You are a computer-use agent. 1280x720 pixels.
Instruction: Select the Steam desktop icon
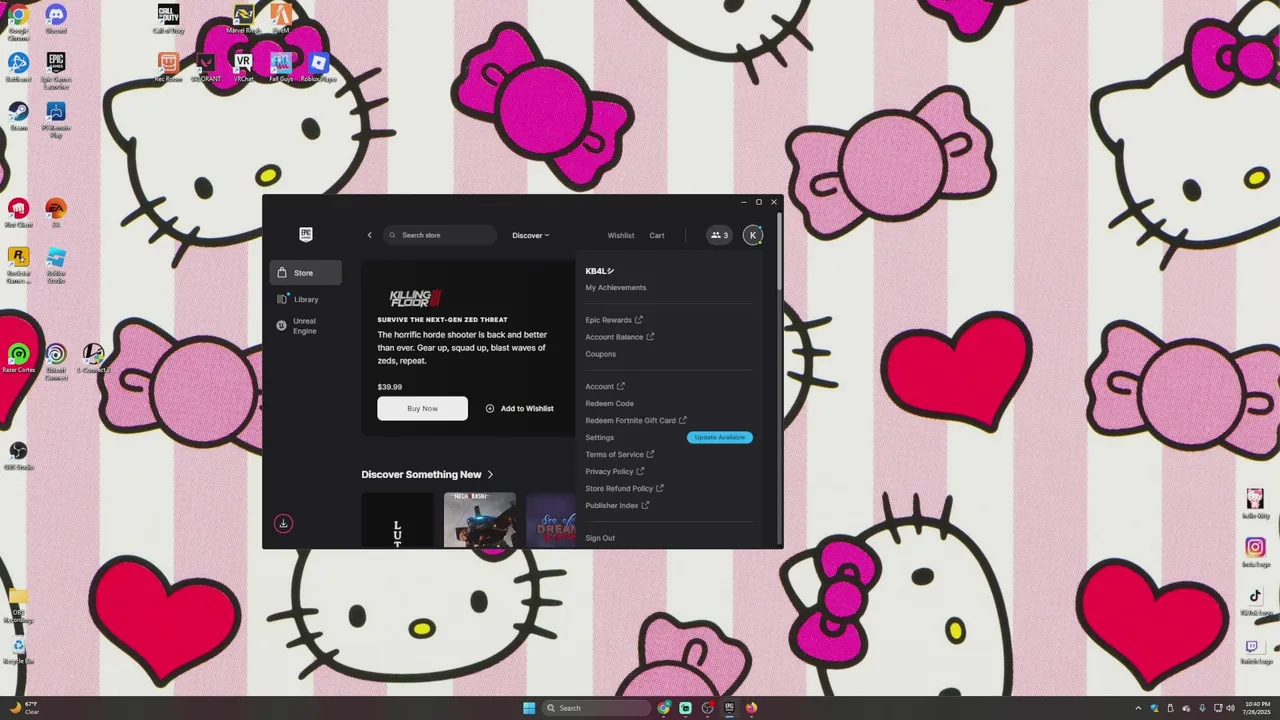click(19, 116)
